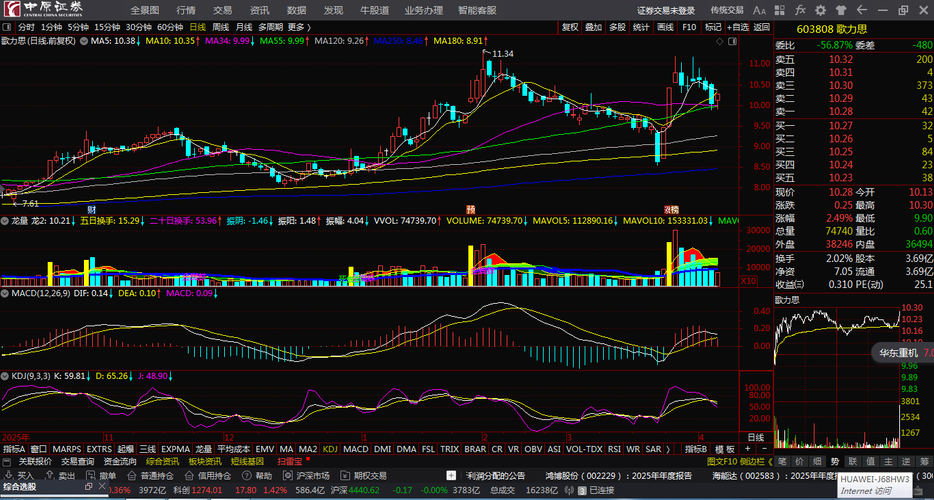Open the grid layout icon in title bar

(x=780, y=10)
